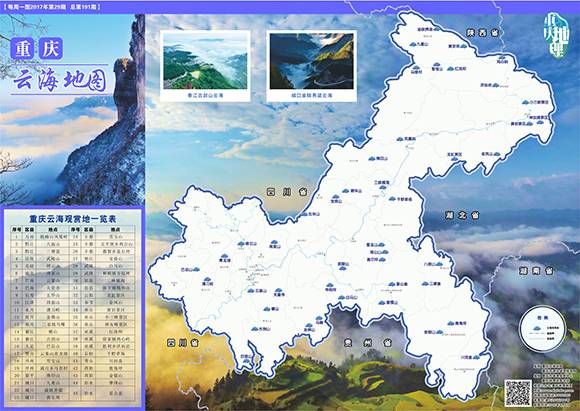580x411 pixels.
Task: Click the cloud marker beside 九重山
Action: coord(413,44)
